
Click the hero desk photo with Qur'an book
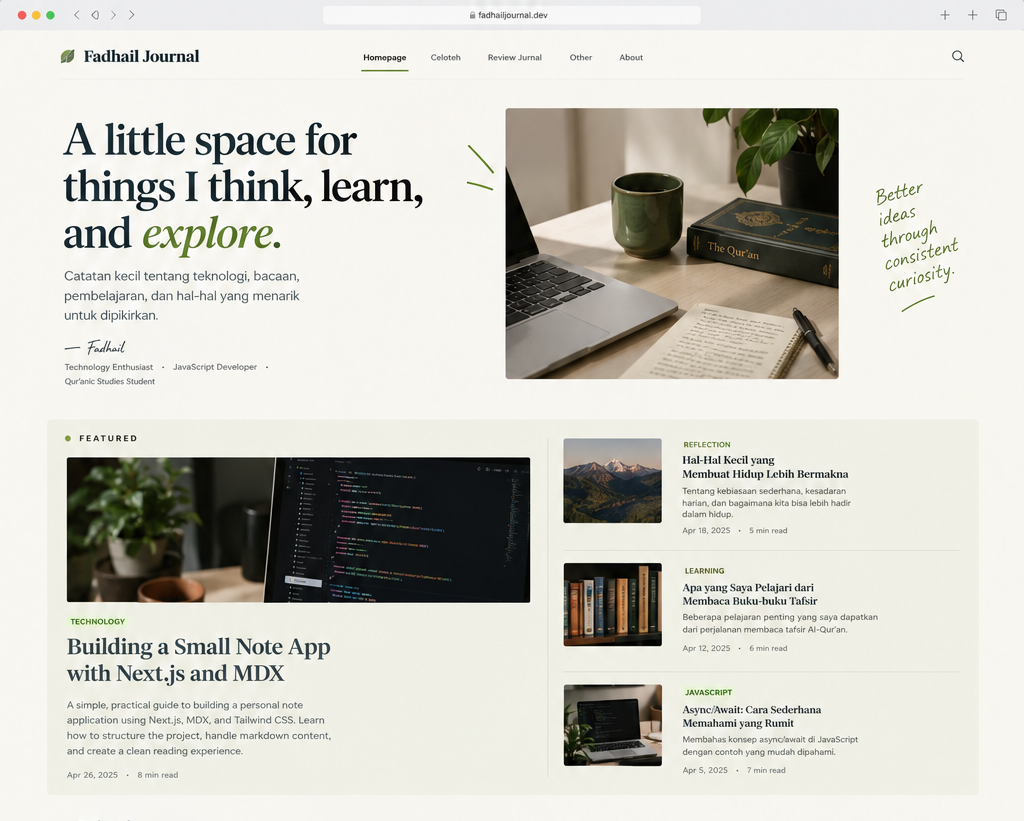pyautogui.click(x=672, y=244)
